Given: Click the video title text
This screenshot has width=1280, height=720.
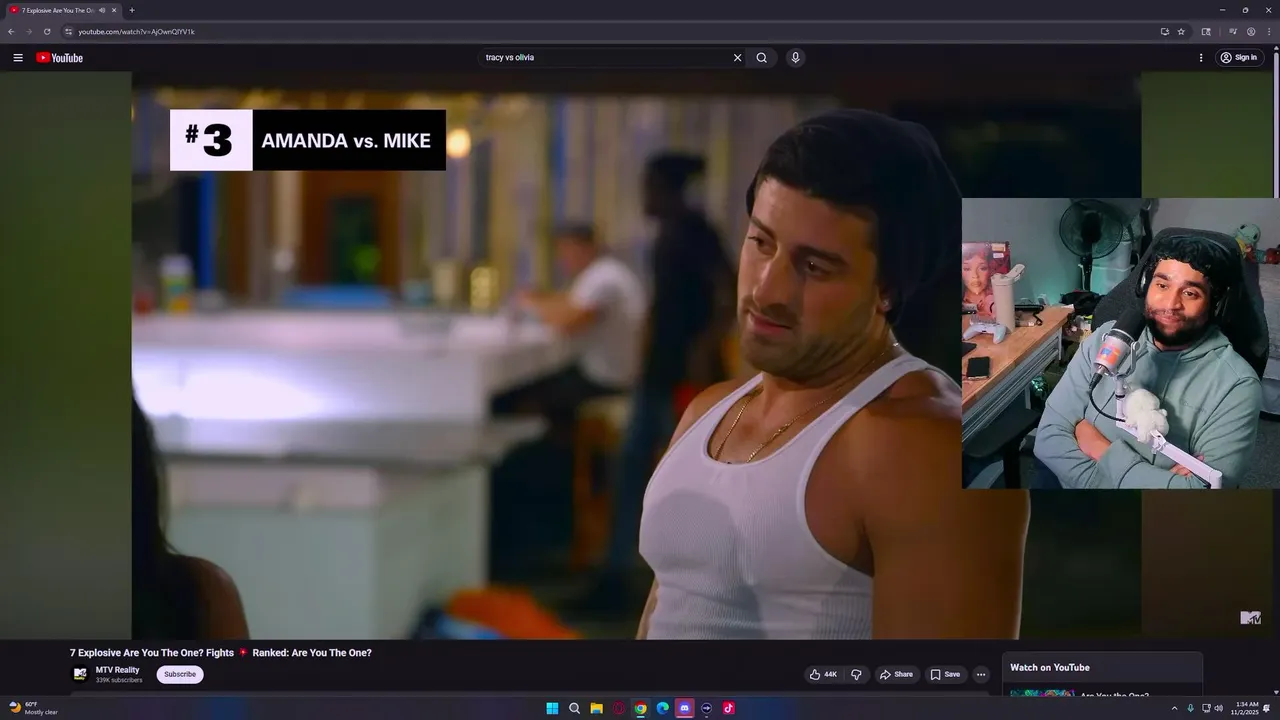Looking at the screenshot, I should pos(221,653).
